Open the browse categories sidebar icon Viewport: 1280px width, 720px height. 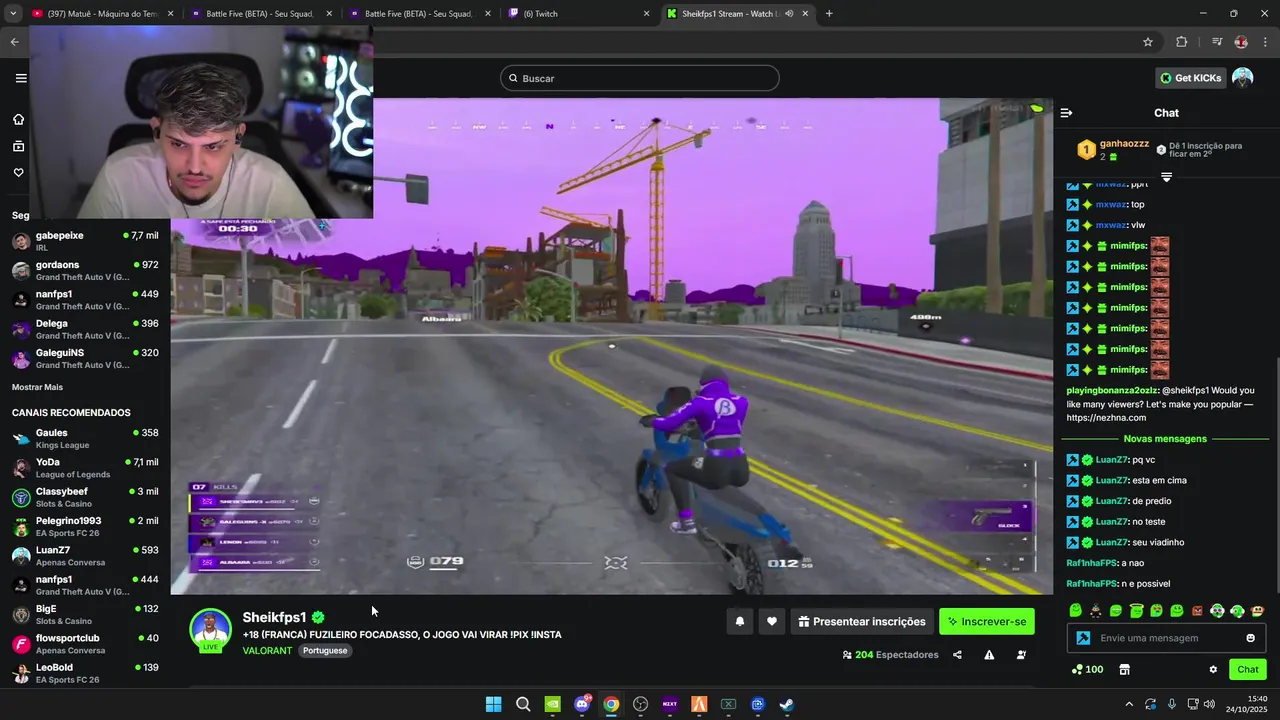coord(18,146)
